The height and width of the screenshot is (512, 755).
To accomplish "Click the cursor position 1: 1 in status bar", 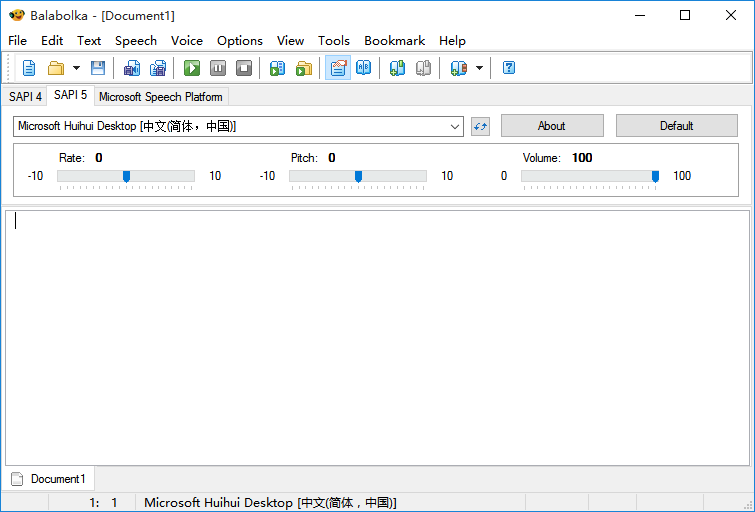I will 103,503.
